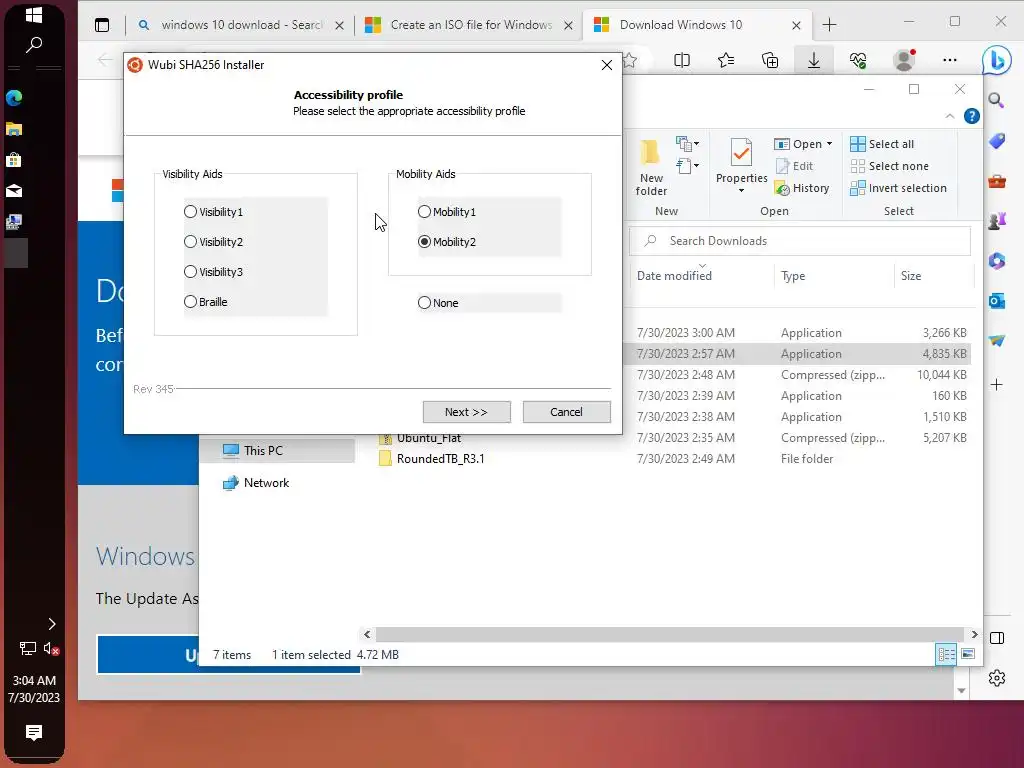1024x768 pixels.
Task: Open Microsoft Store from taskbar
Action: [x=14, y=160]
